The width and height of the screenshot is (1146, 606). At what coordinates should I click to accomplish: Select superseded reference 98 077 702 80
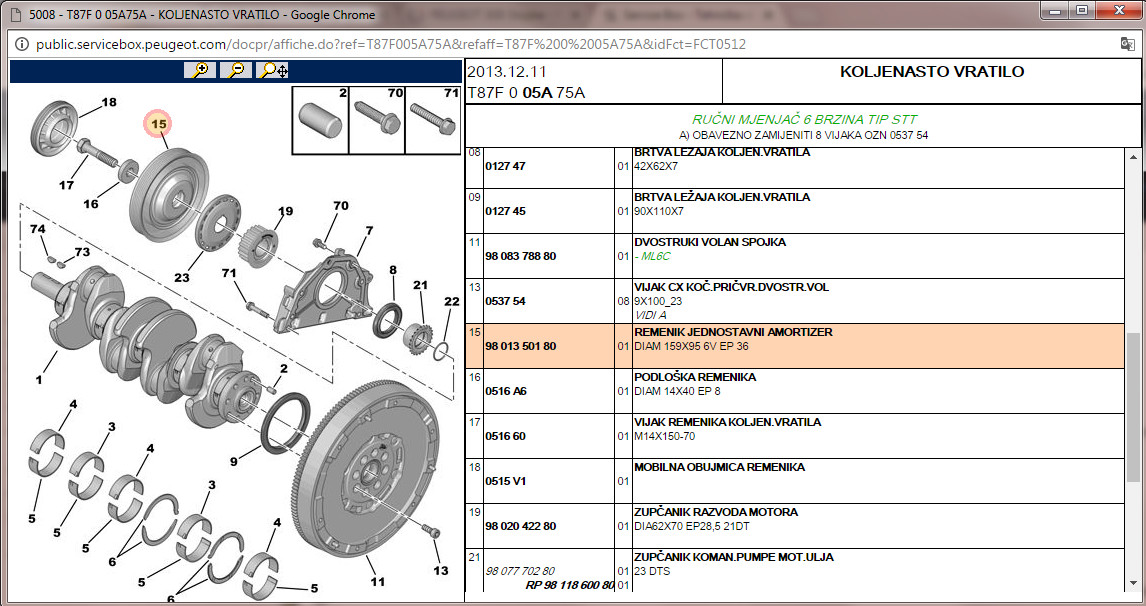click(520, 571)
